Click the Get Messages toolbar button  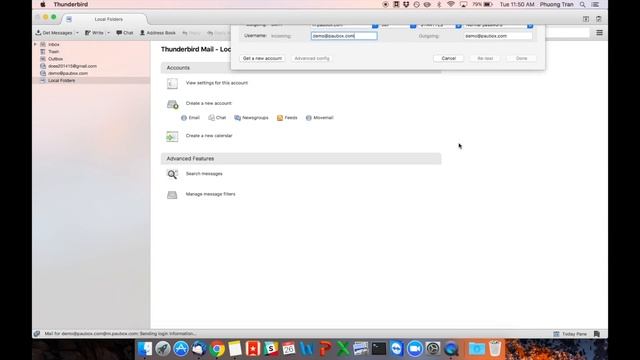click(x=53, y=33)
